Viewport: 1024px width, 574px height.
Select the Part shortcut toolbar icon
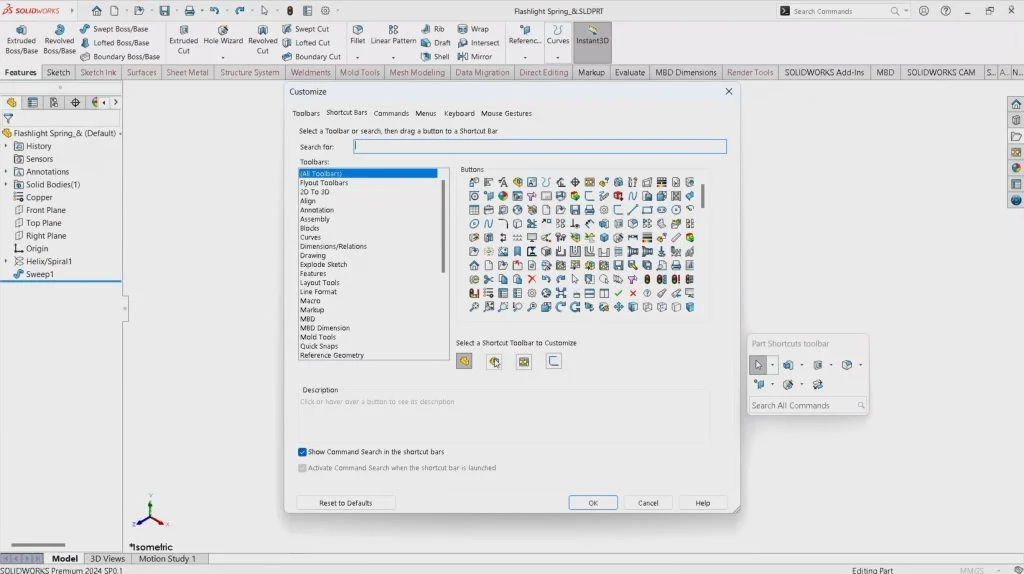(x=464, y=362)
